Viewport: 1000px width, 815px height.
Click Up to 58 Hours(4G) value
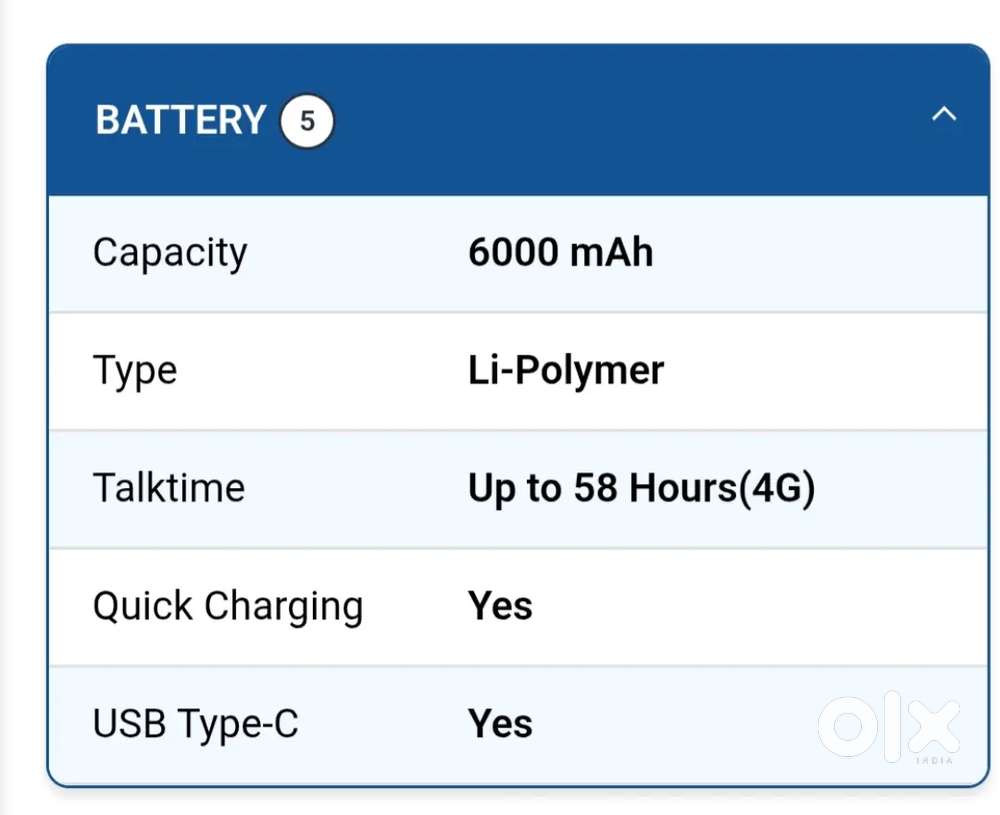tap(642, 488)
